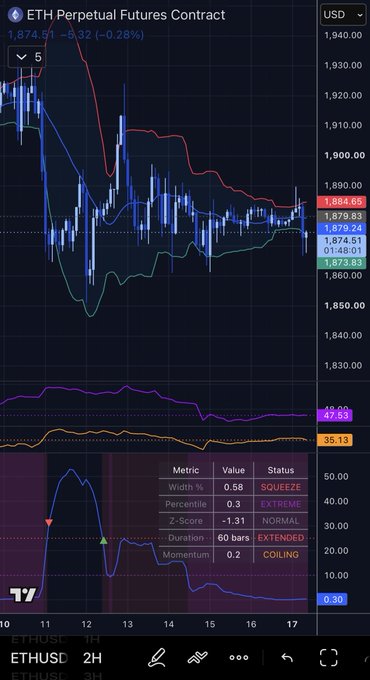370x680 pixels.
Task: Click the Duration value 60 bars
Action: coord(233,538)
